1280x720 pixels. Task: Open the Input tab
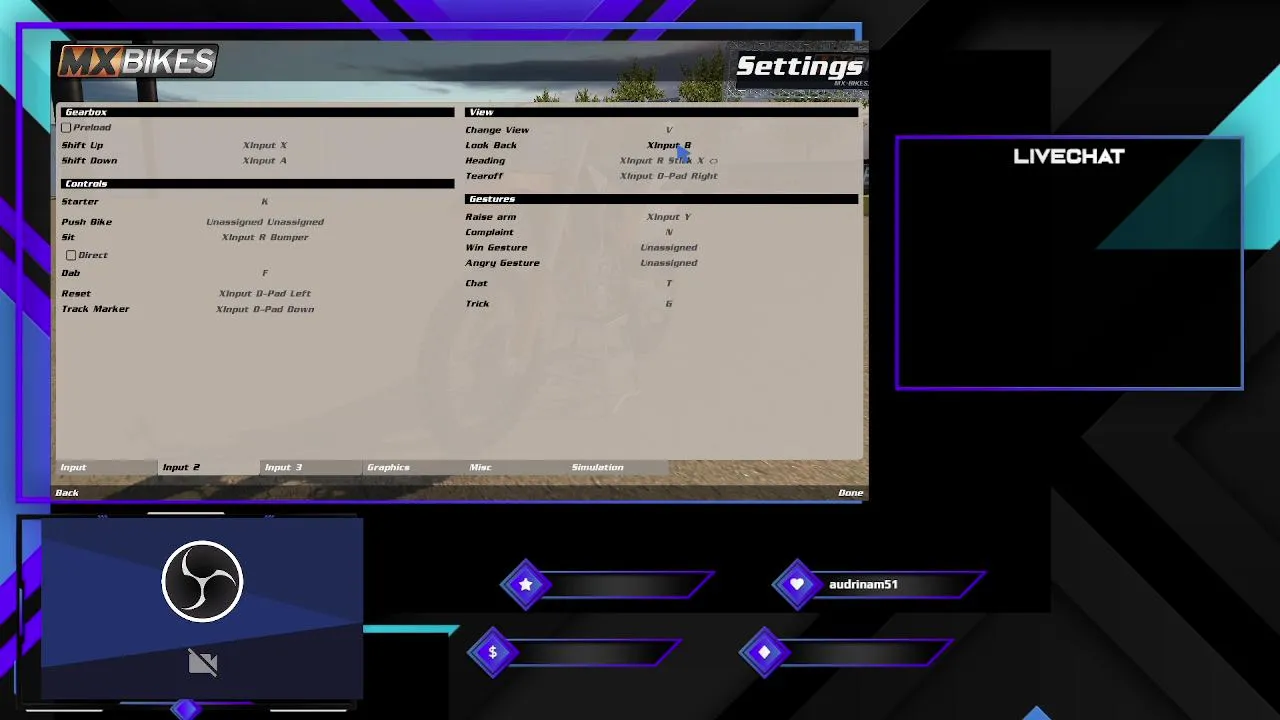point(107,467)
